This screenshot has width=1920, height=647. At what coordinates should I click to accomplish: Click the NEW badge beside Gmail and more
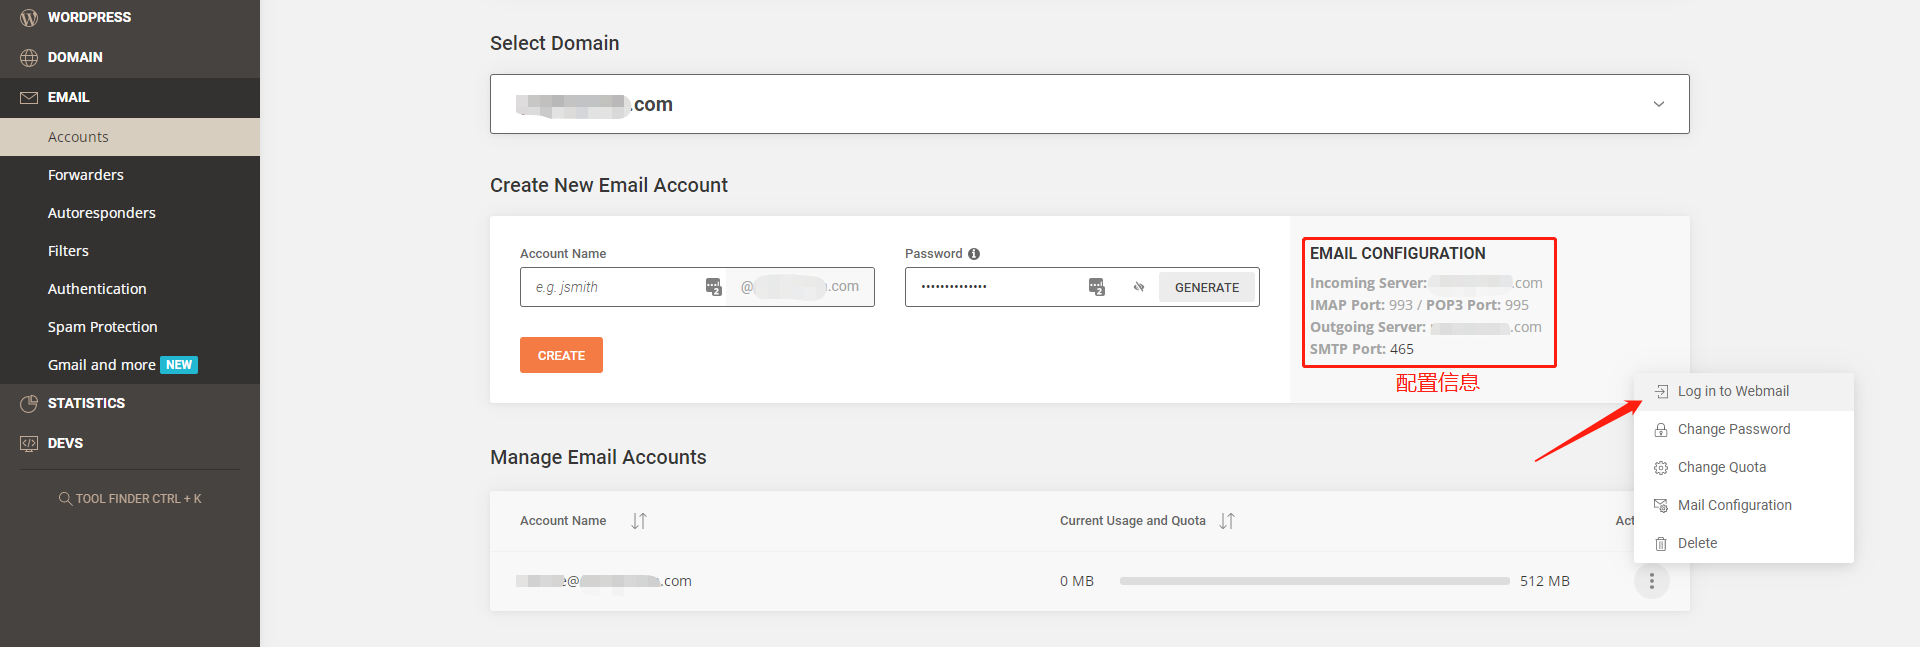(179, 365)
